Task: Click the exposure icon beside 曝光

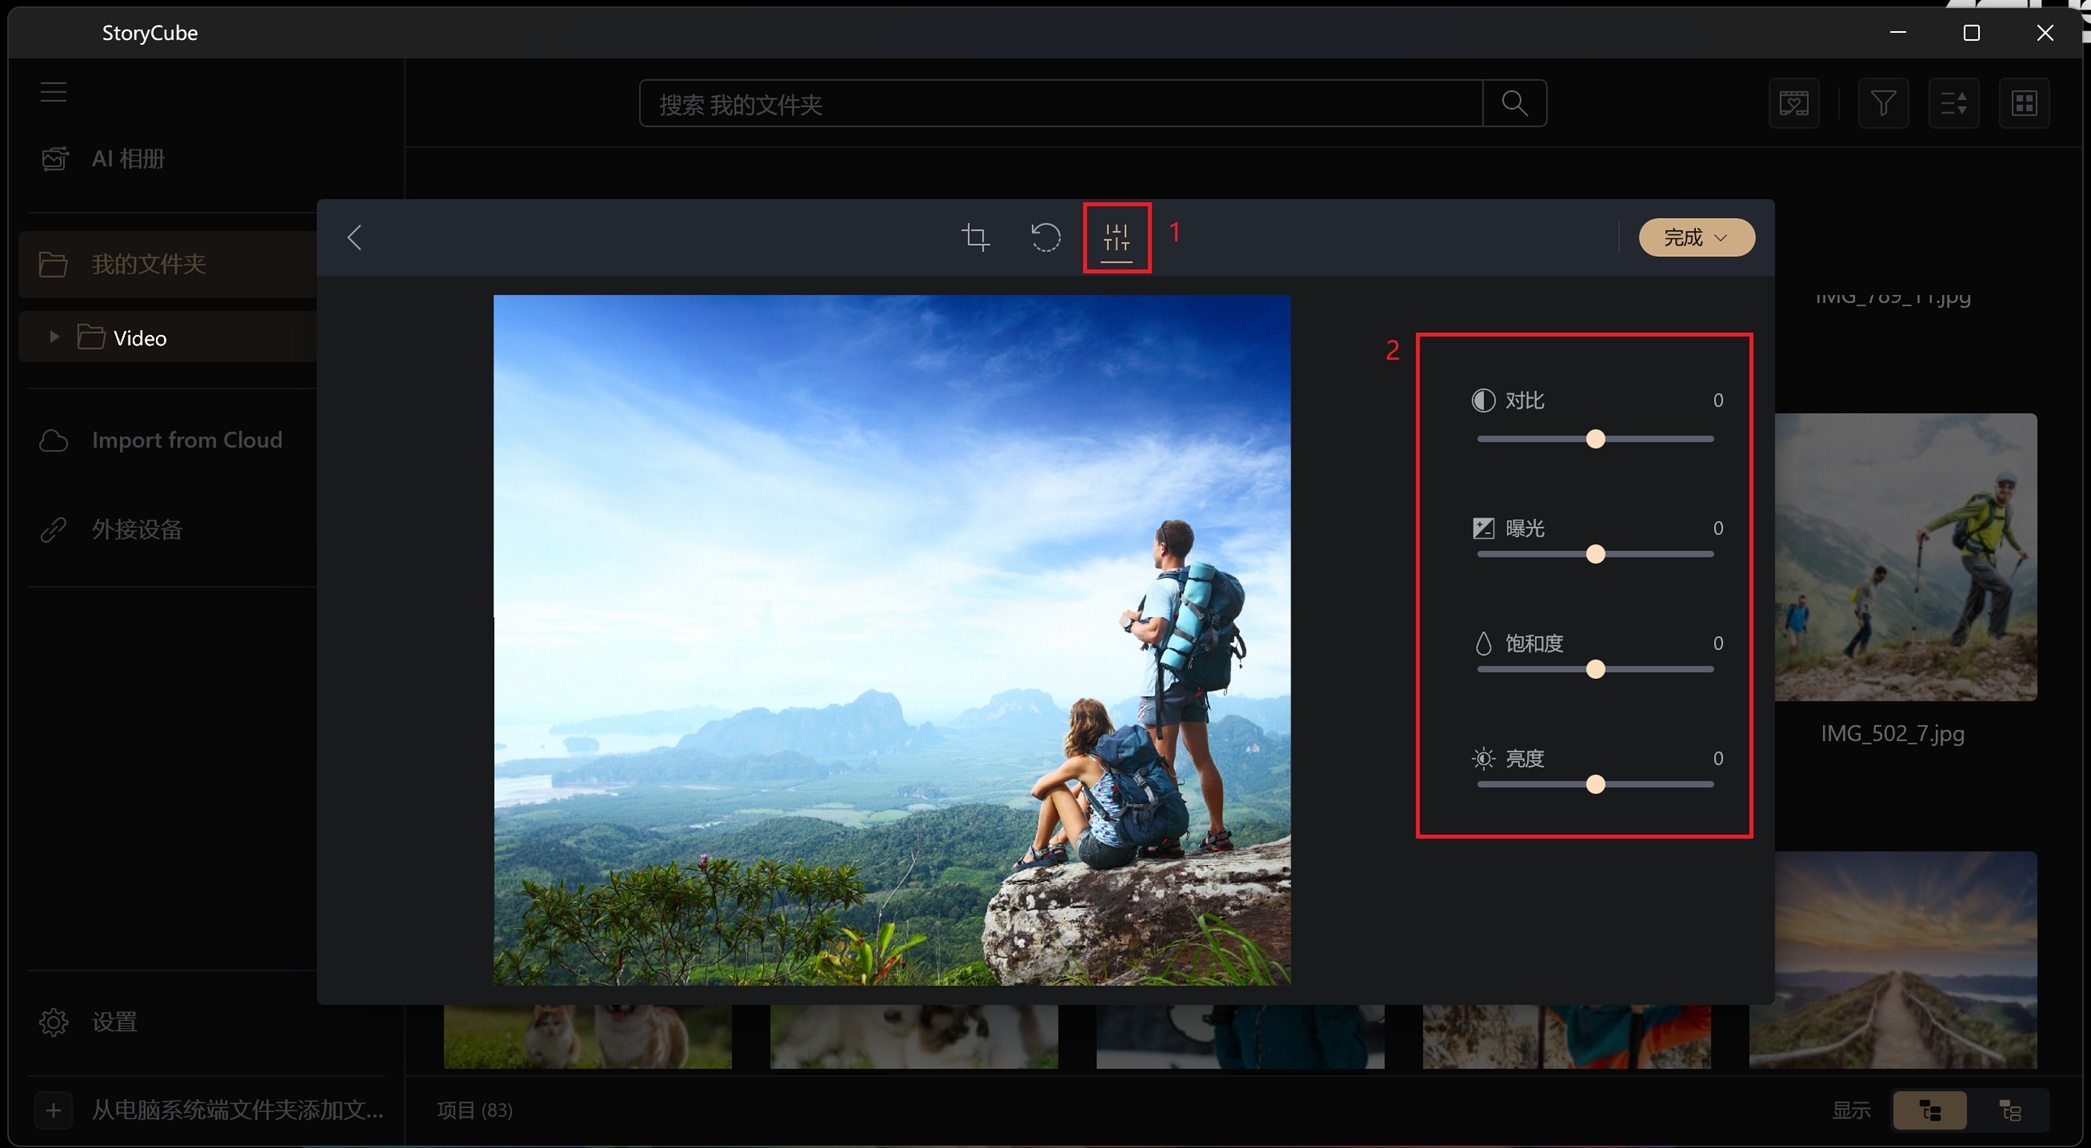Action: point(1483,528)
